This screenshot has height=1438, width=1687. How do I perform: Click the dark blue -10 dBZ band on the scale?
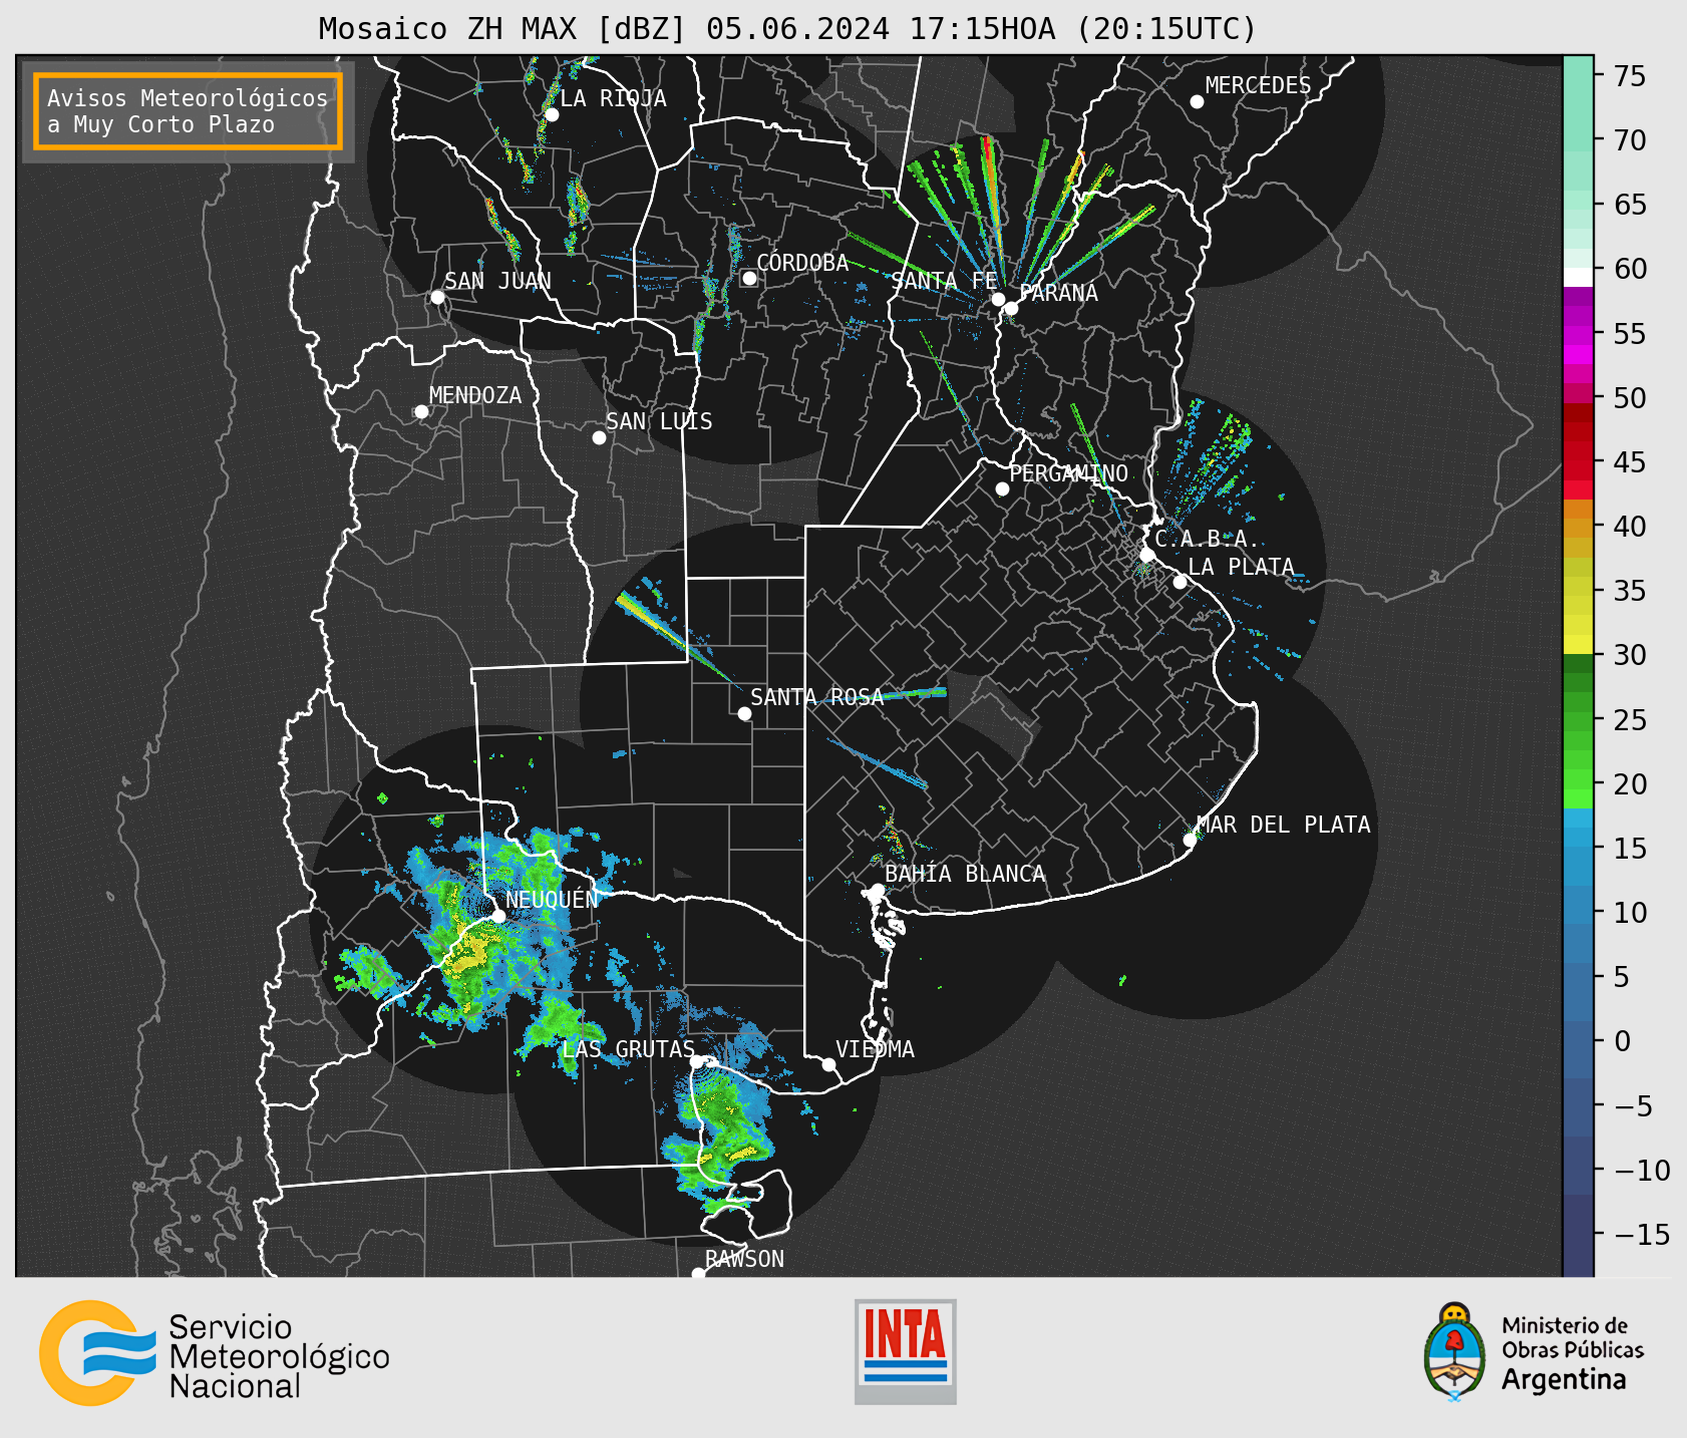point(1578,1170)
